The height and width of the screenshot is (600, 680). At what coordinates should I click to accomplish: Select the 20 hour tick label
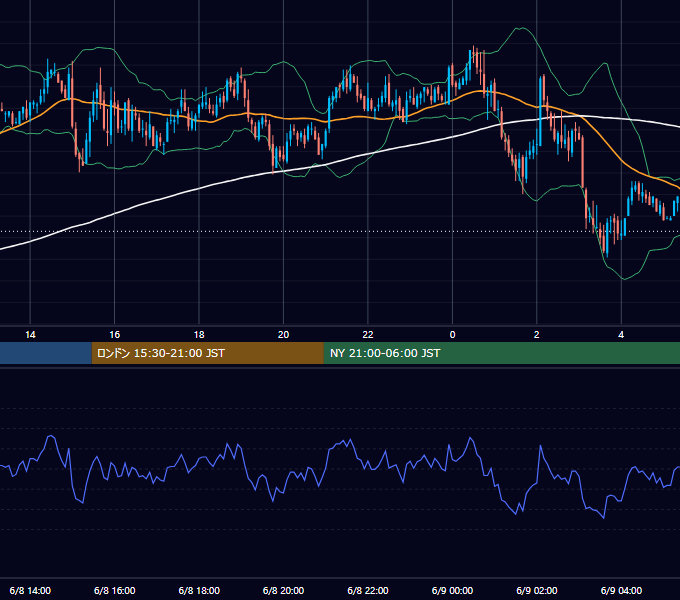point(283,335)
